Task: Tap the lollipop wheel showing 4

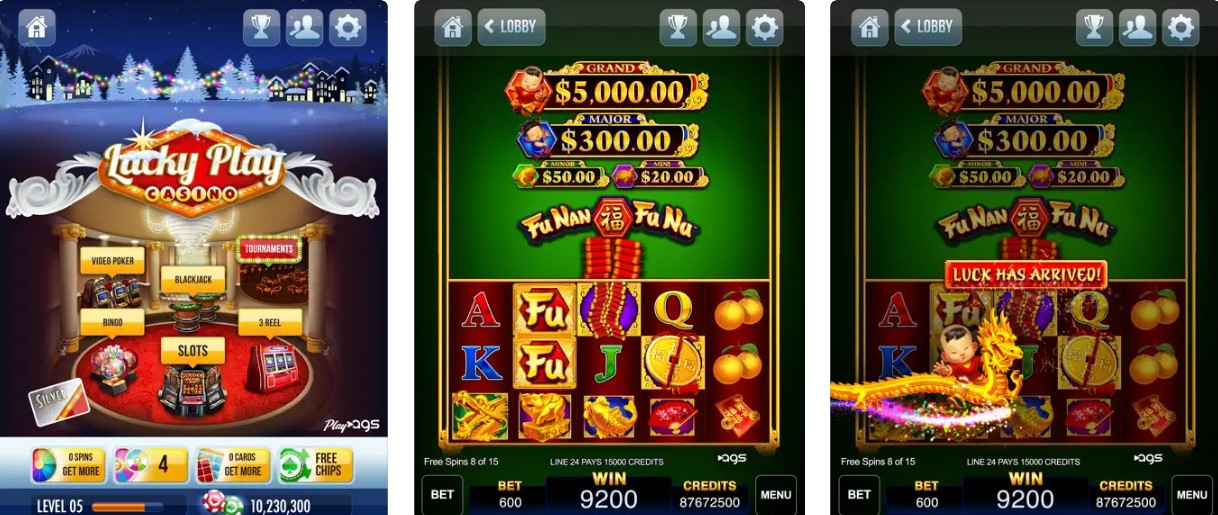Action: coord(150,465)
